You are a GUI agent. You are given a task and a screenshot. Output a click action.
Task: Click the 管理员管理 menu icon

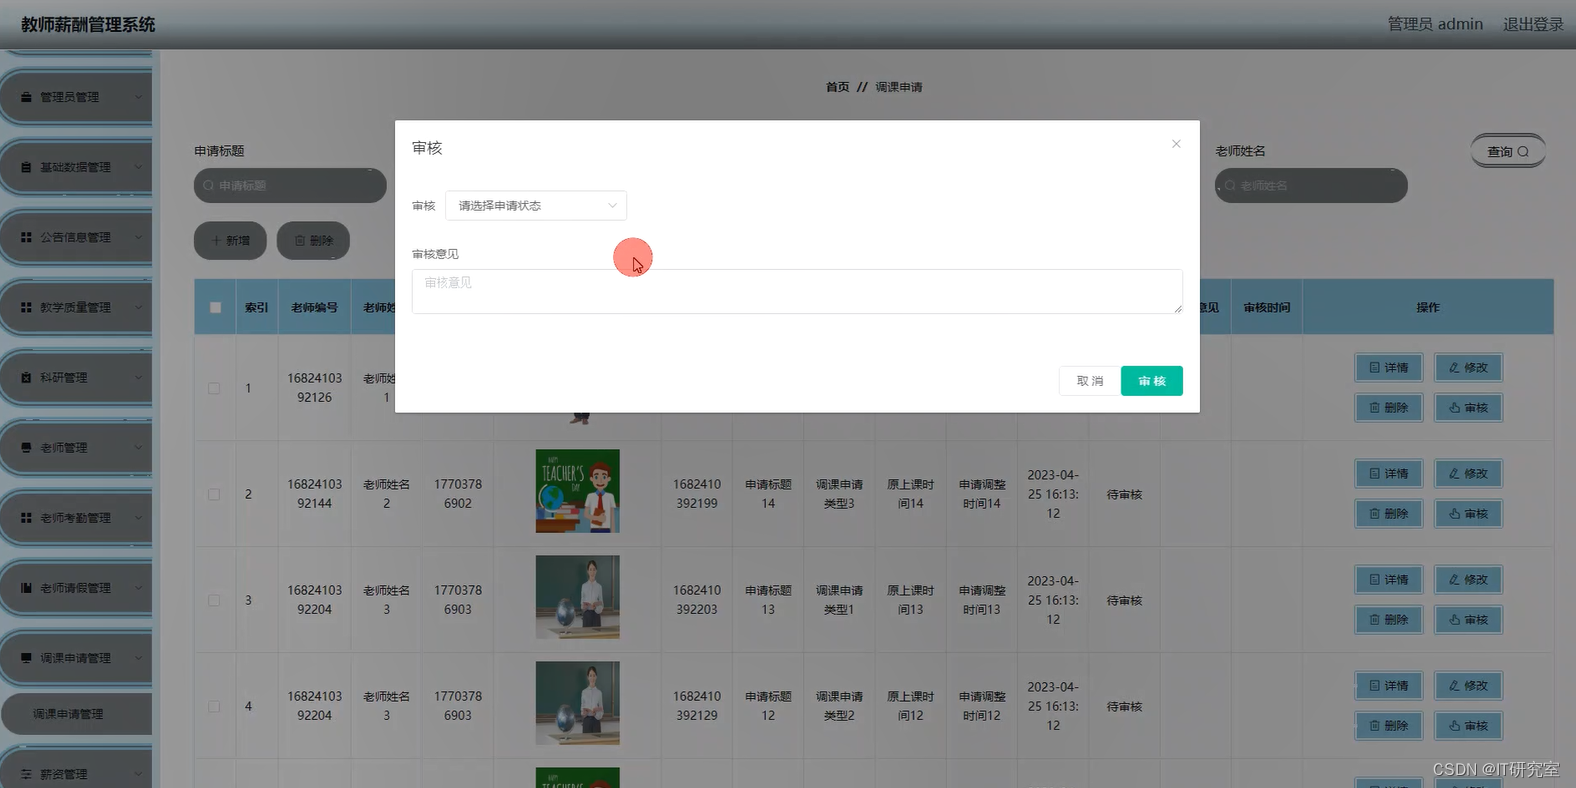pyautogui.click(x=26, y=97)
